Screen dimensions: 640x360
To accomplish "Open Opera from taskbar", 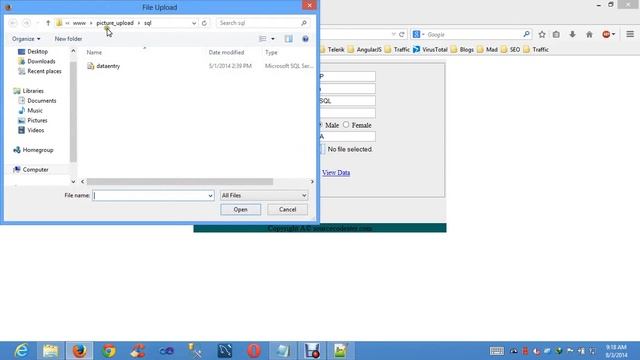I will tap(253, 351).
